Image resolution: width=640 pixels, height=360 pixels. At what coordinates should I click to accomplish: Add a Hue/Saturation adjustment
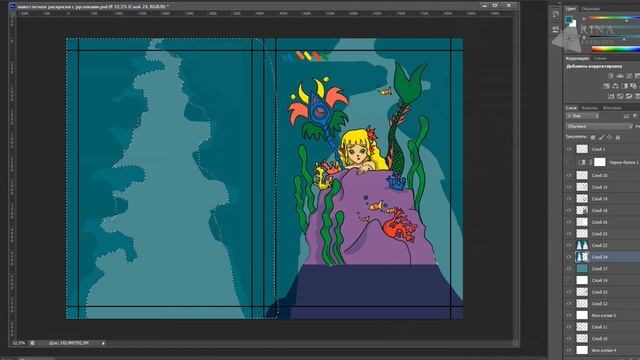tap(607, 86)
